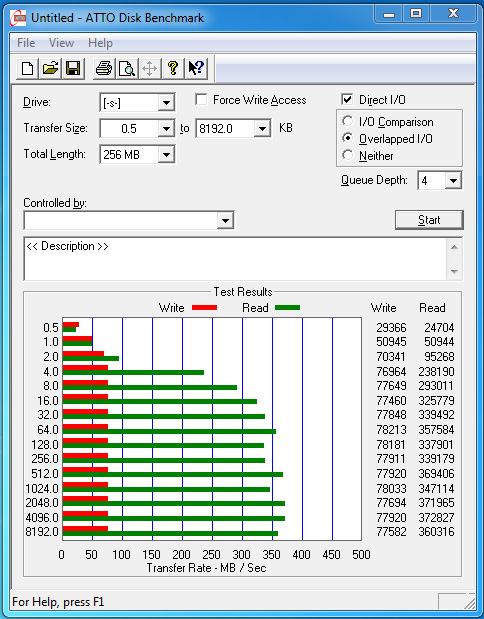Click the green read bar for 512.0 row
Screen dimensions: 484x619
click(x=173, y=475)
